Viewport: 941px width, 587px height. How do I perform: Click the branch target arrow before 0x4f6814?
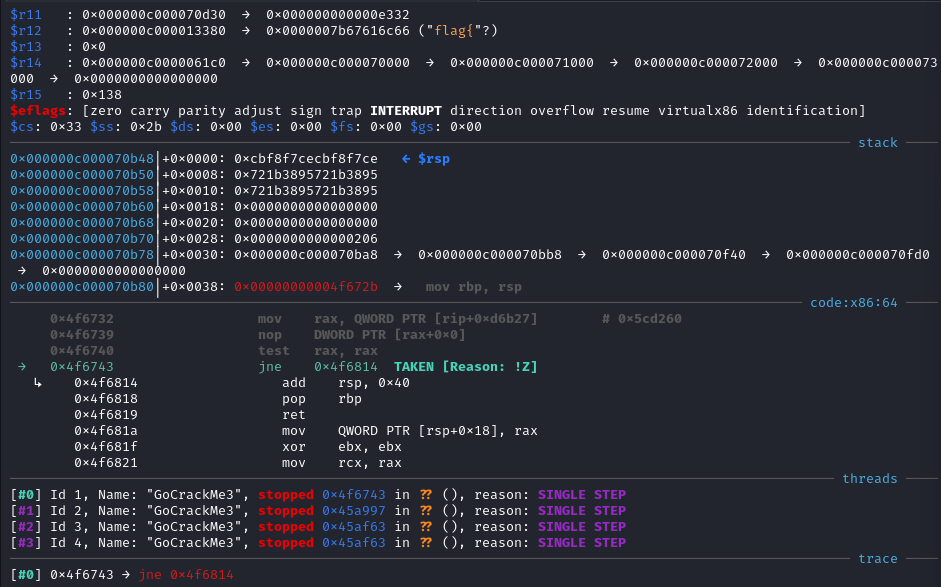click(38, 383)
